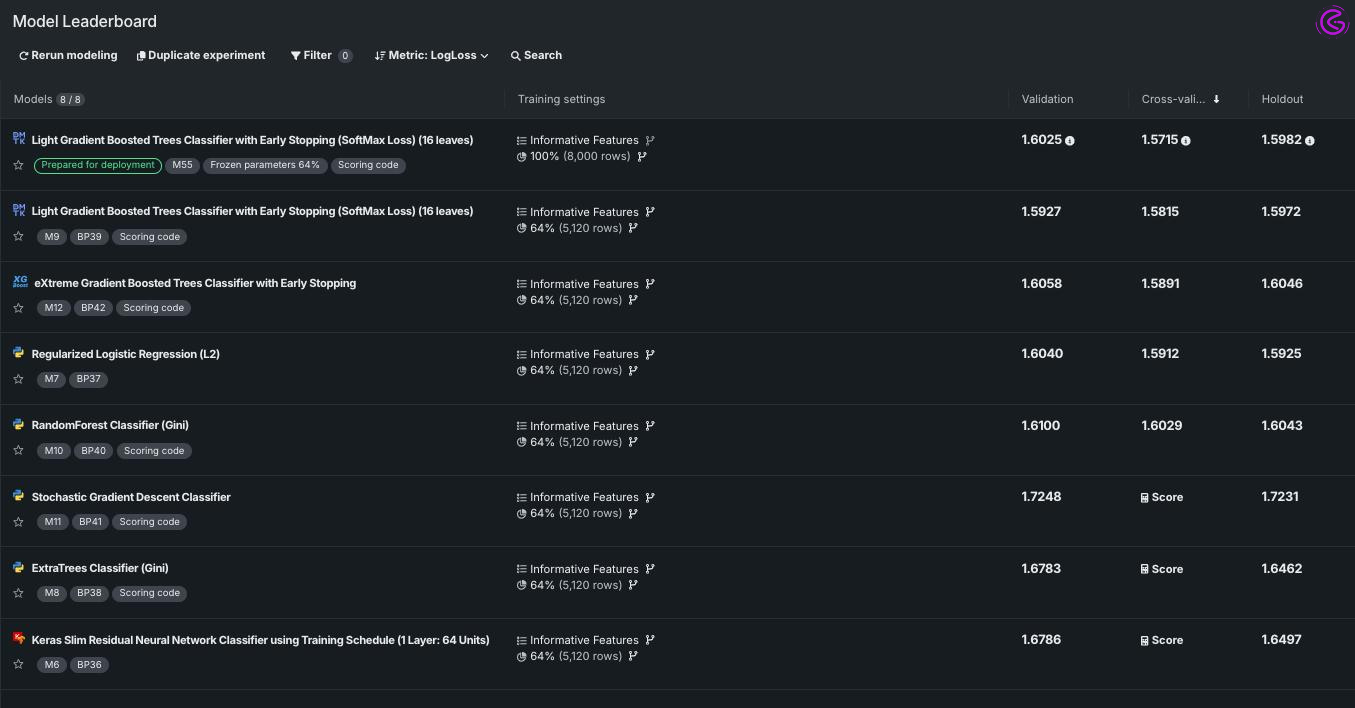Image resolution: width=1355 pixels, height=708 pixels.
Task: Open the Metric: LogLoss dropdown
Action: [x=431, y=55]
